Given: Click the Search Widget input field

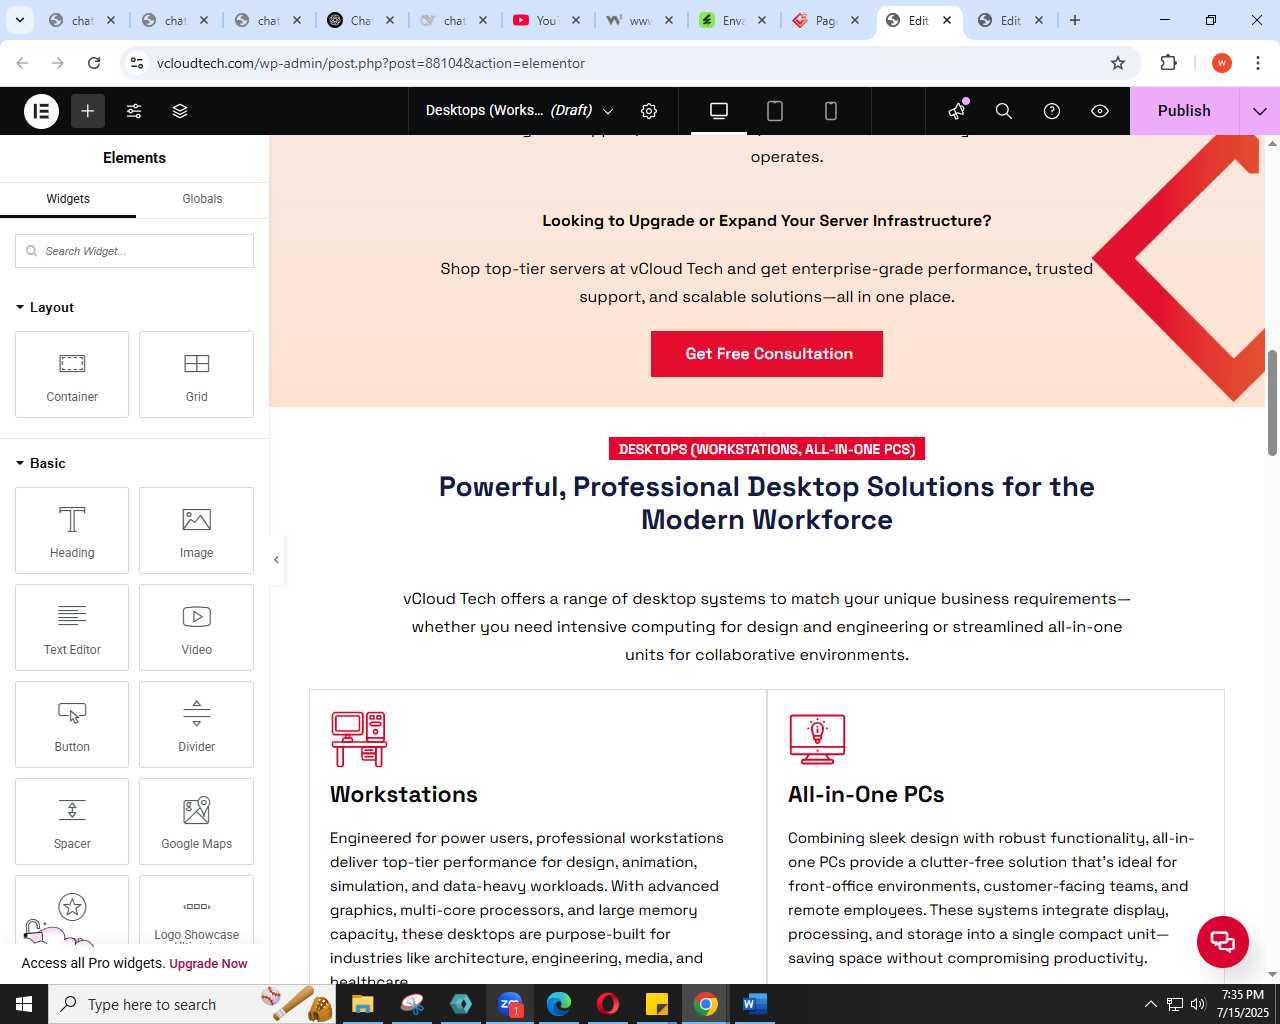Looking at the screenshot, I should click(134, 251).
